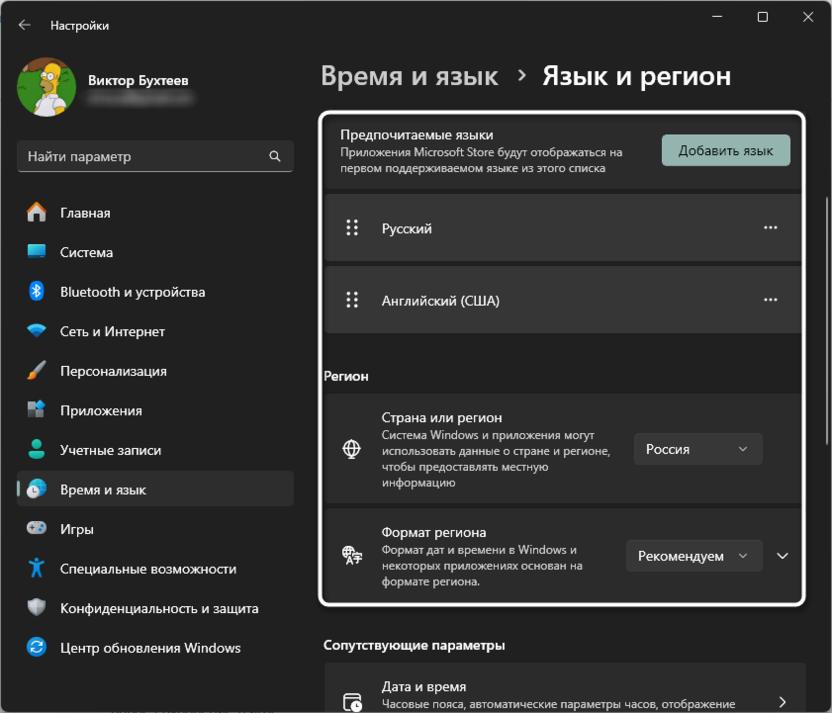832x713 pixels.
Task: Click the apps icon for Приложения
Action: [x=37, y=410]
